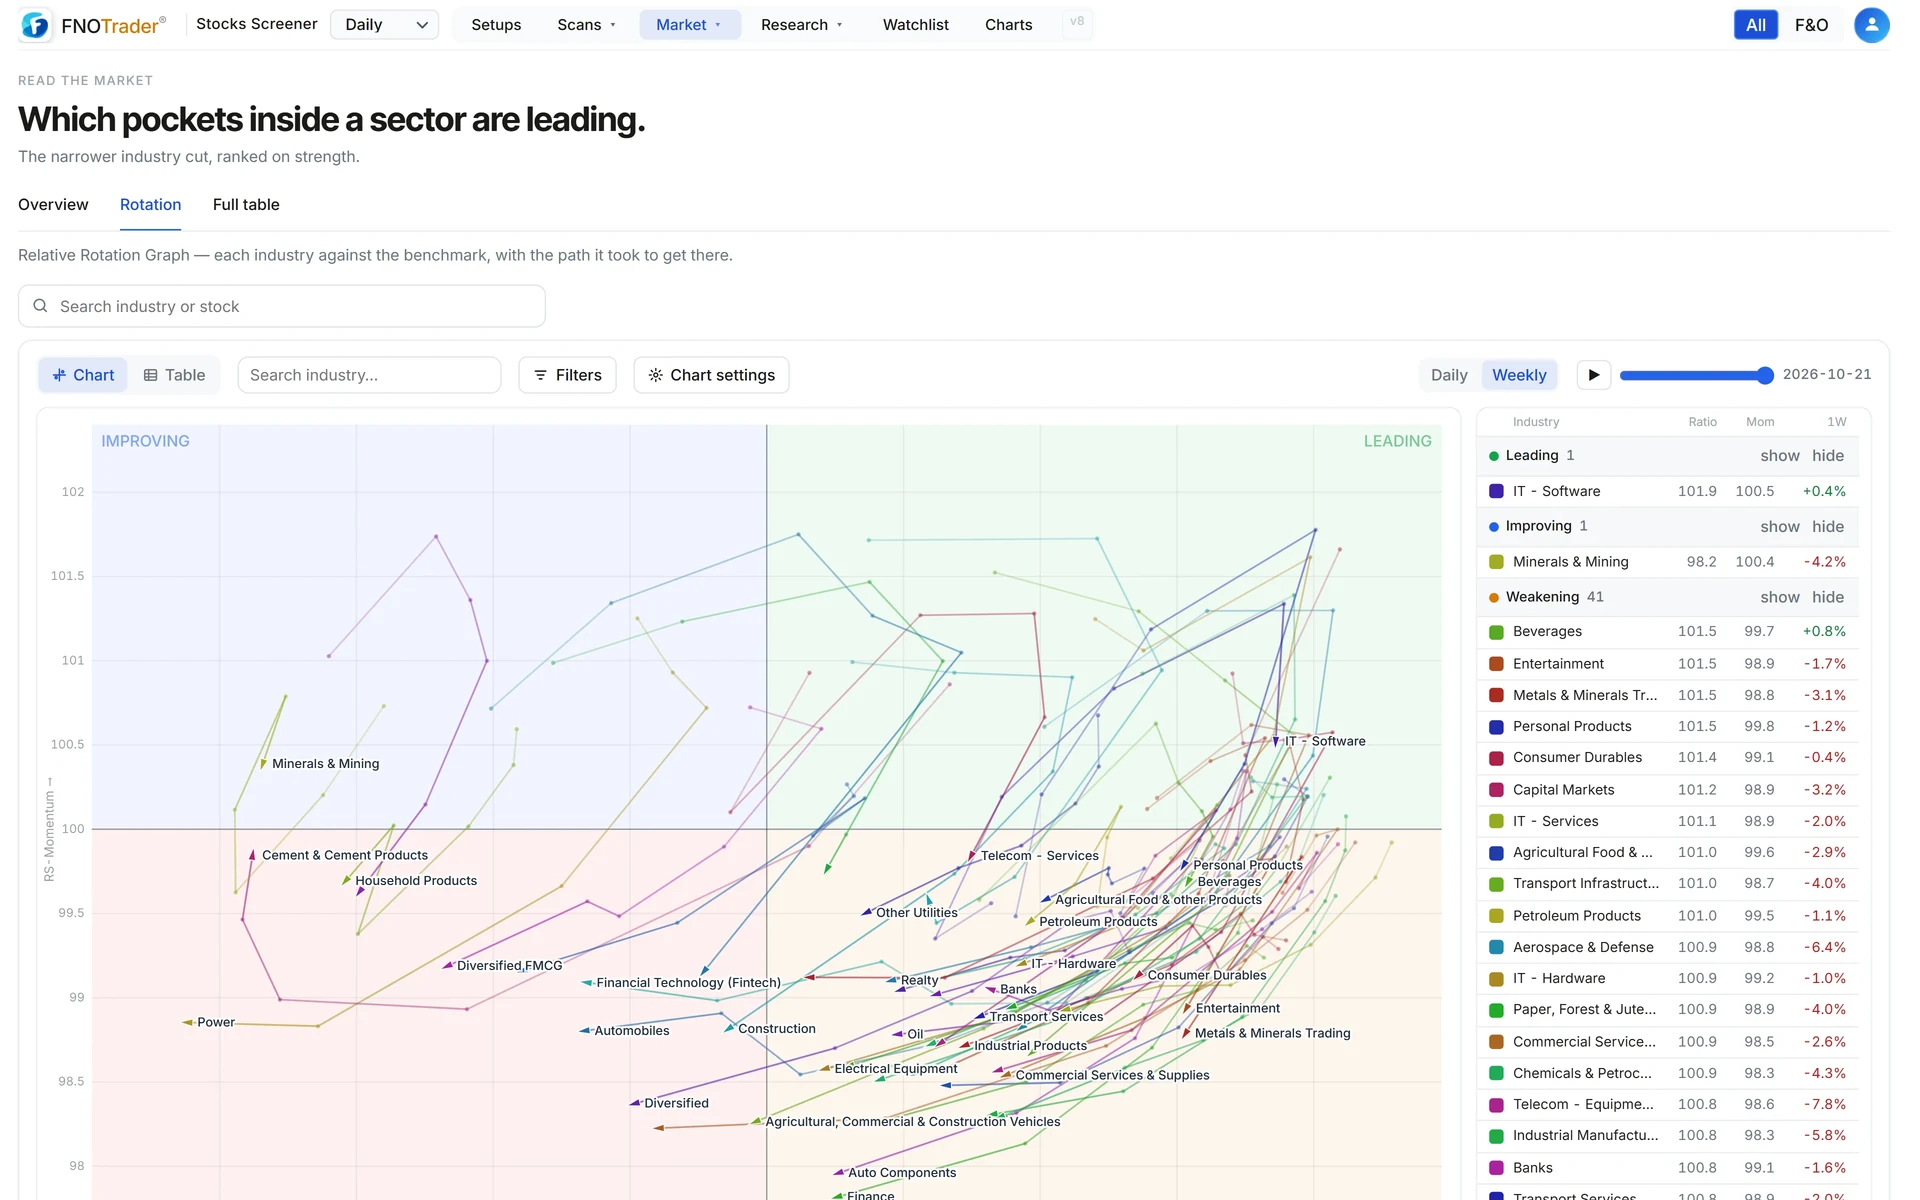Screen dimensions: 1920x1200
Task: Select the Daily timeframe toggle
Action: (1449, 375)
